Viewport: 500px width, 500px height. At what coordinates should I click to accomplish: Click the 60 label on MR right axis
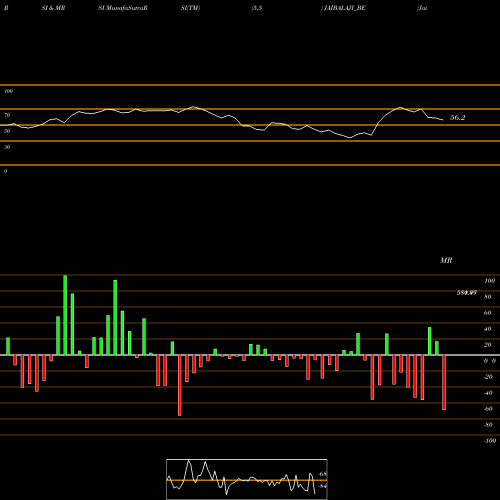(487, 313)
